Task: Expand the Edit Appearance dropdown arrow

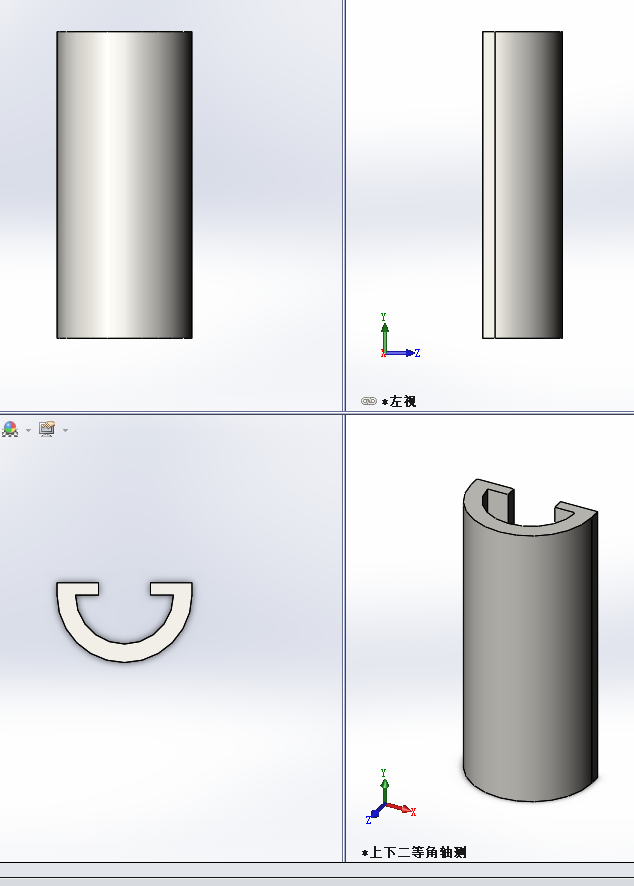Action: [x=28, y=431]
